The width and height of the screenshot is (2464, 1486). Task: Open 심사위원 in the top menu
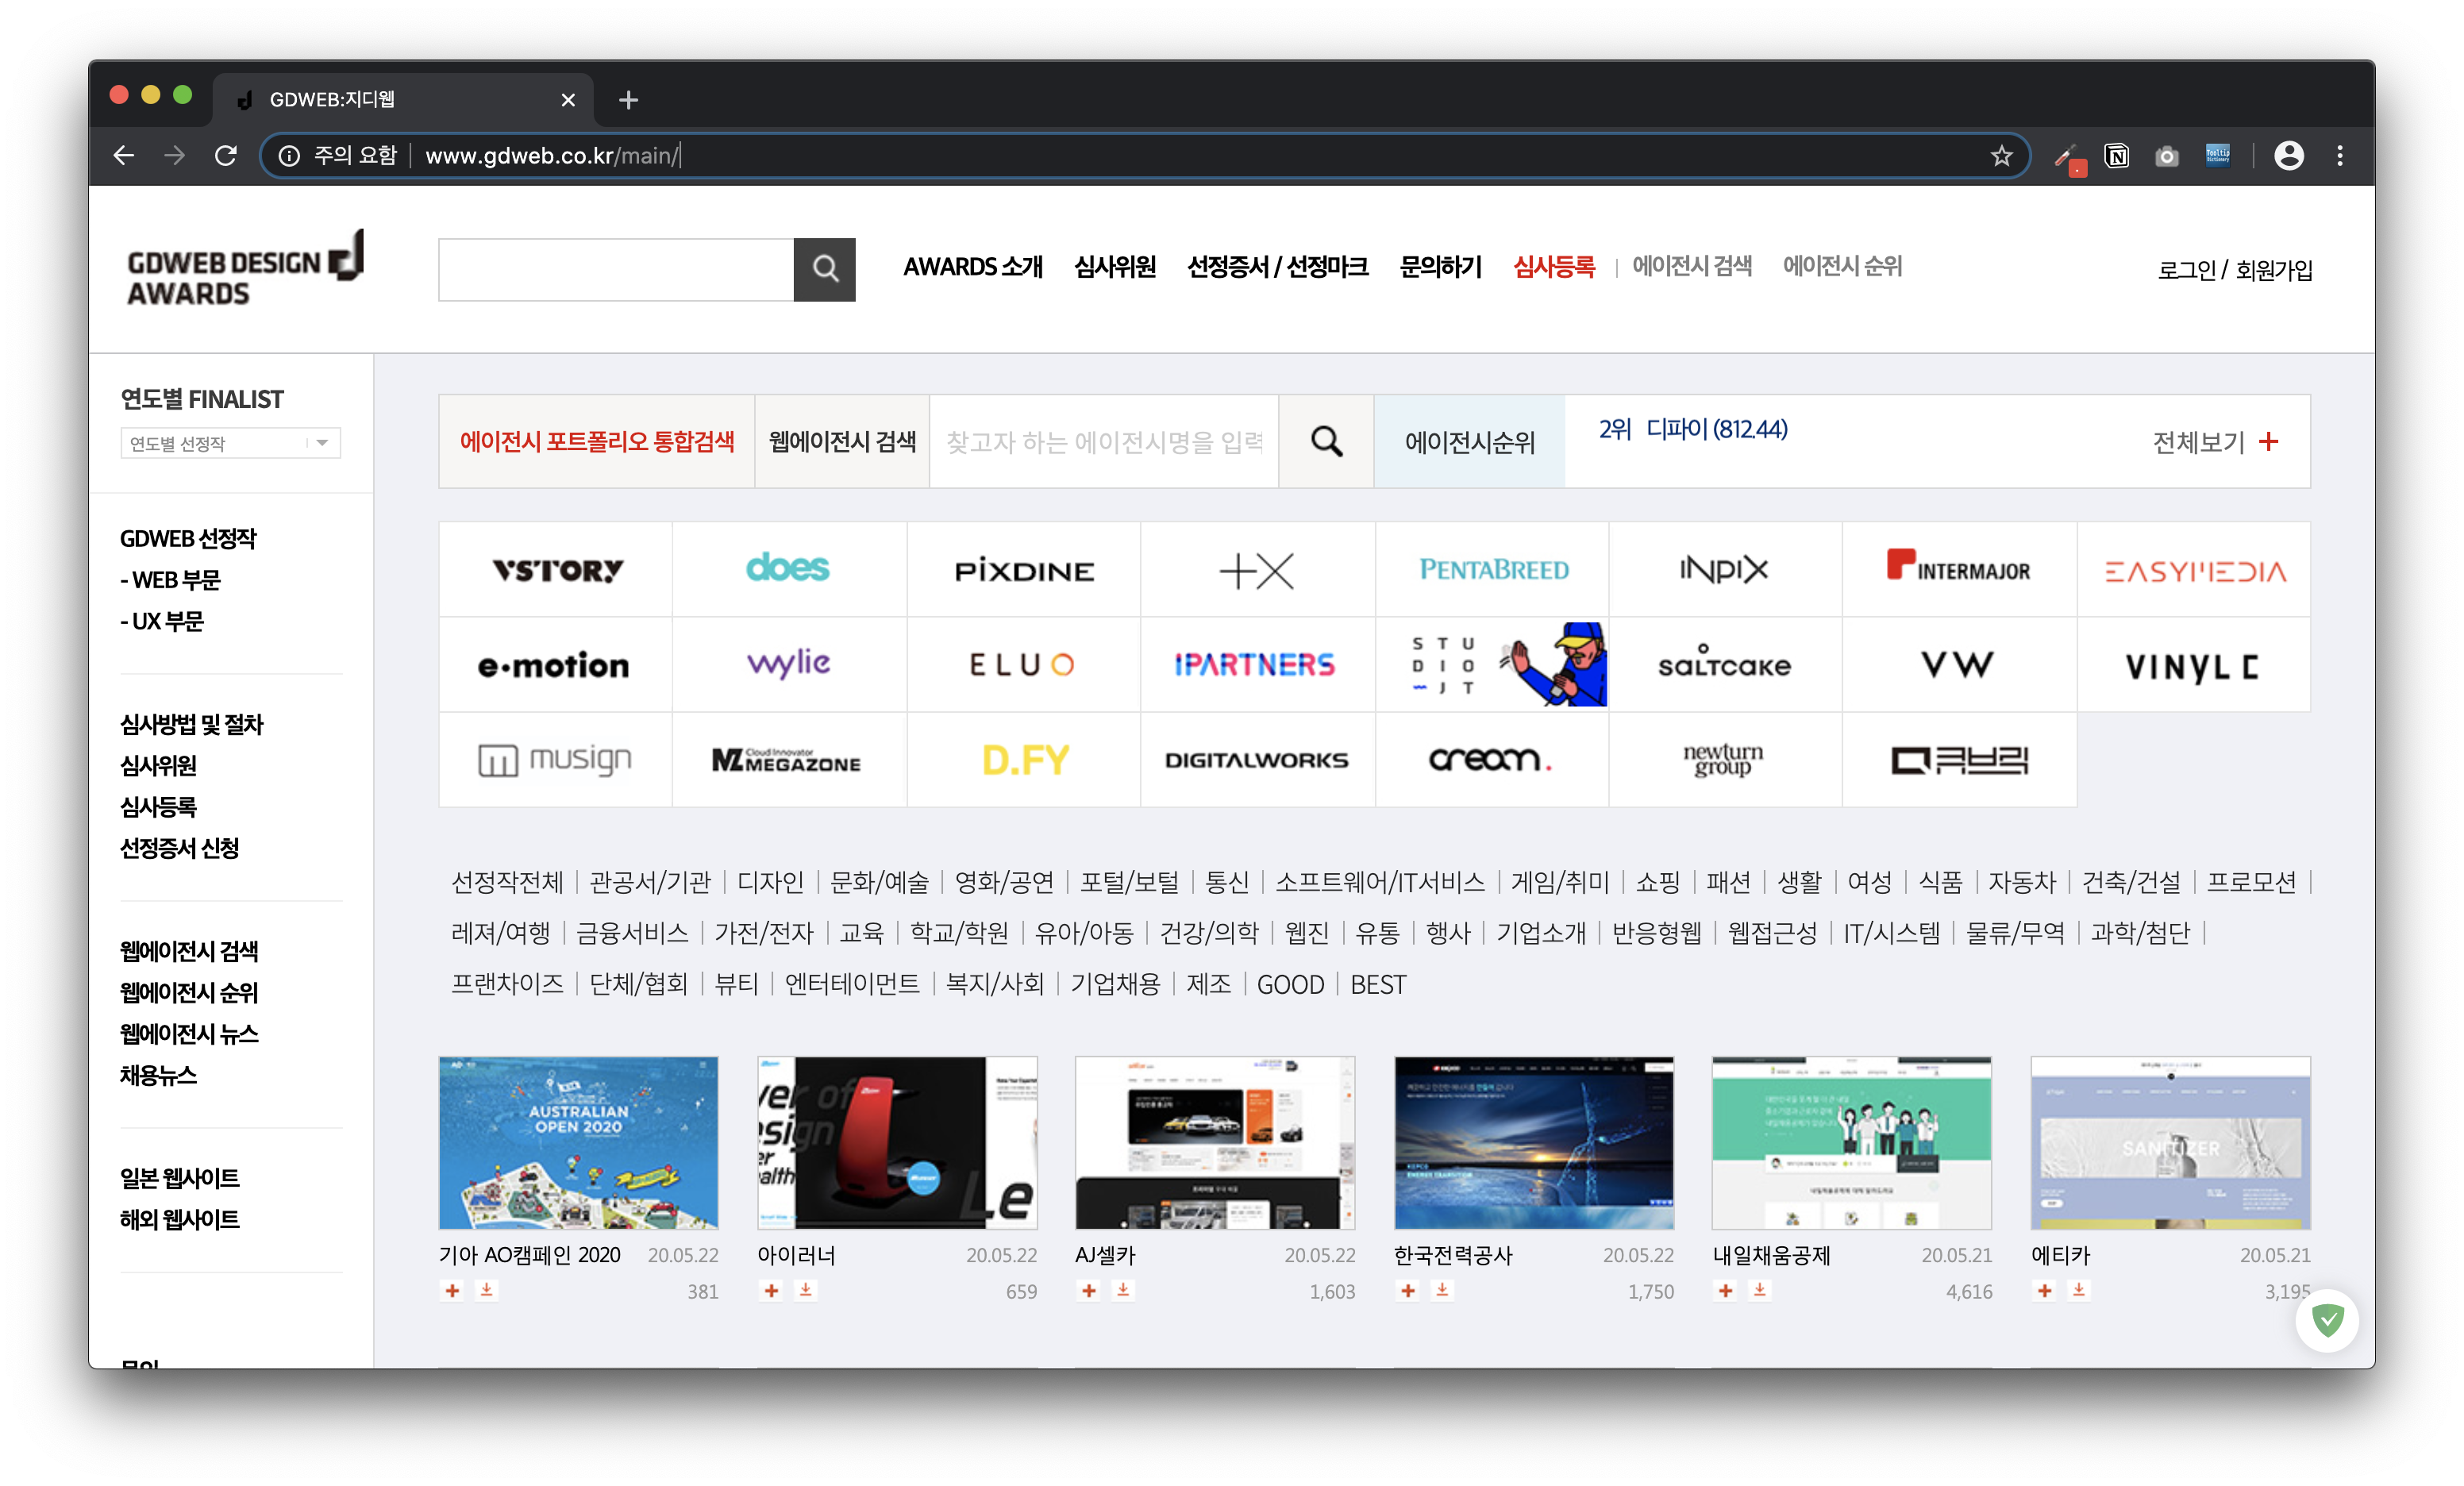(1114, 267)
